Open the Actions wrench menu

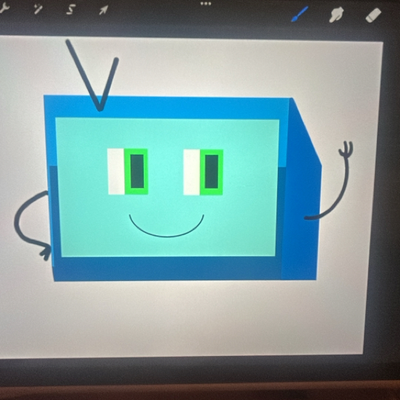[3, 10]
